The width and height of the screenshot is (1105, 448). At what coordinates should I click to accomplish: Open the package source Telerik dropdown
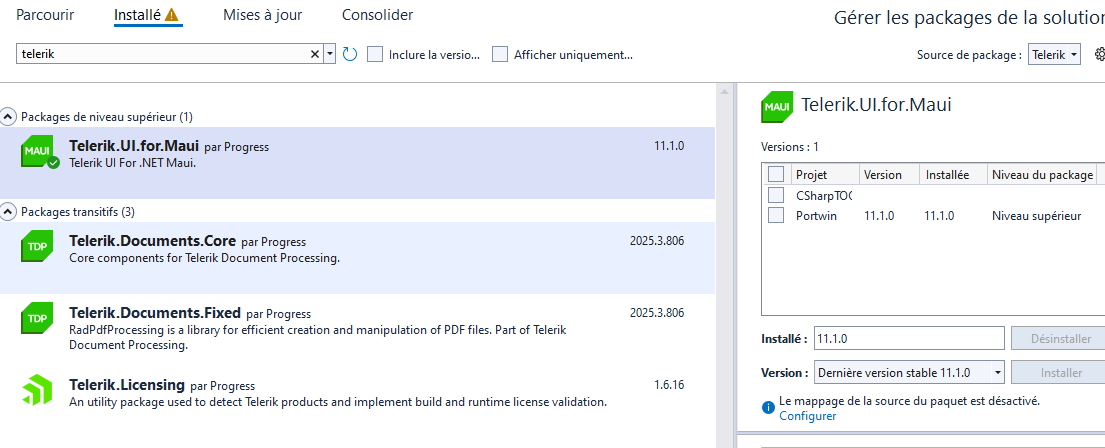[x=1055, y=54]
